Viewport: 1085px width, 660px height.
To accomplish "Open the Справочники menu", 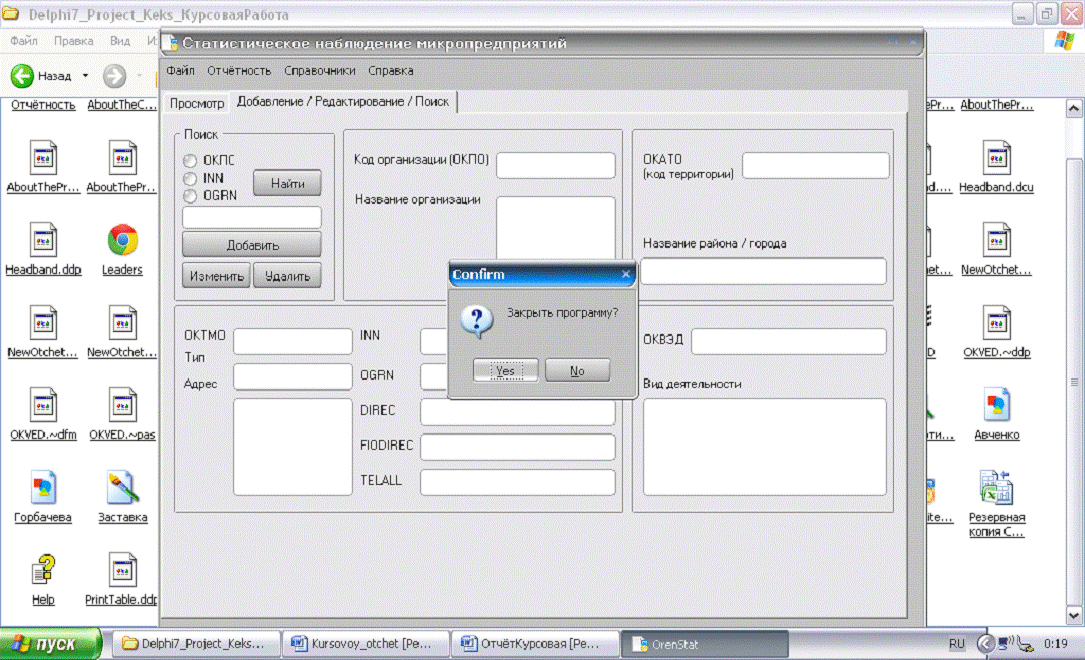I will point(320,71).
